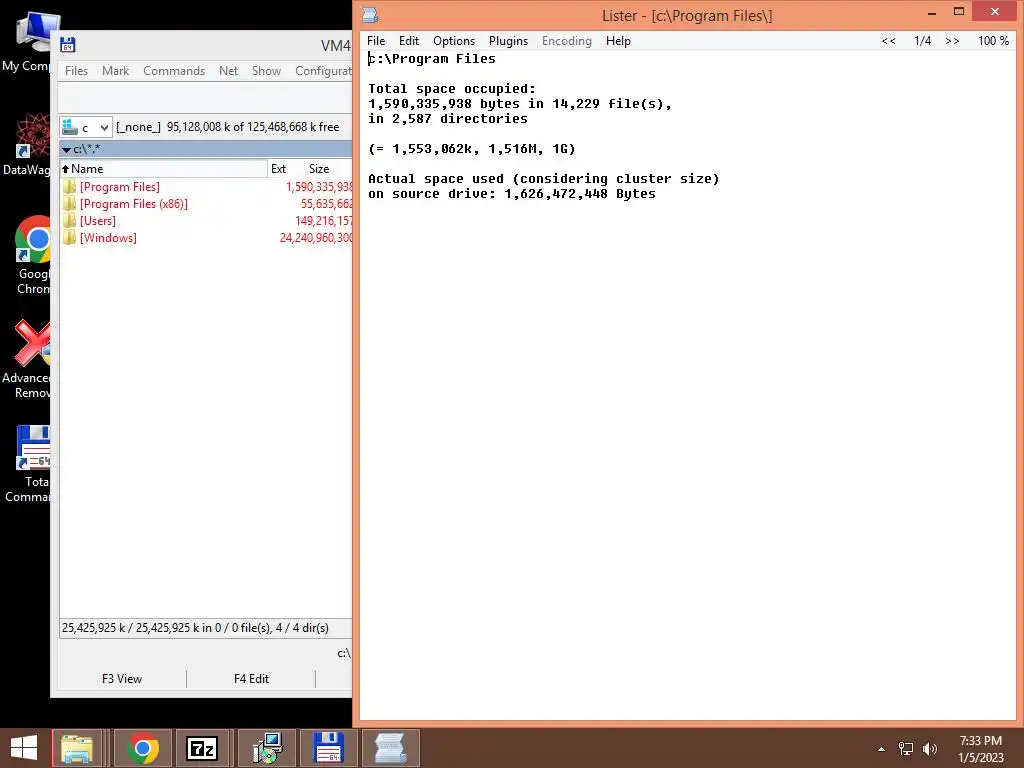Open 7-Zip from the taskbar
The width and height of the screenshot is (1024, 768).
coord(201,748)
